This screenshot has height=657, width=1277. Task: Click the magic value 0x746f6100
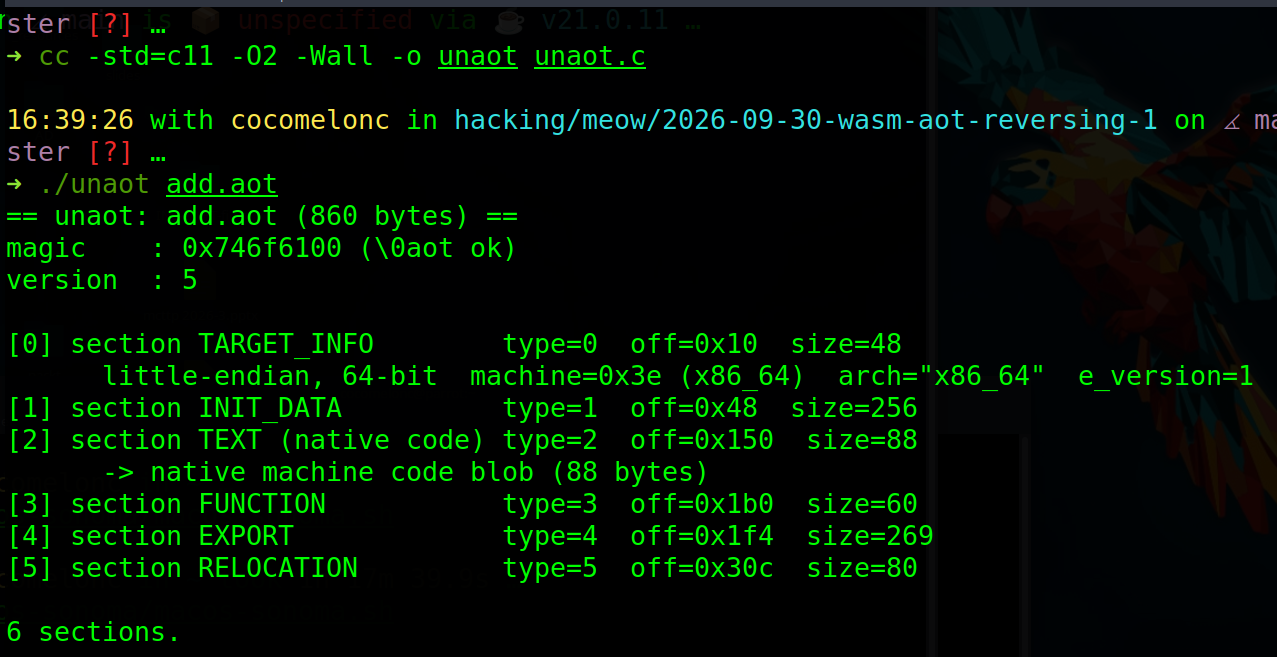tap(262, 249)
